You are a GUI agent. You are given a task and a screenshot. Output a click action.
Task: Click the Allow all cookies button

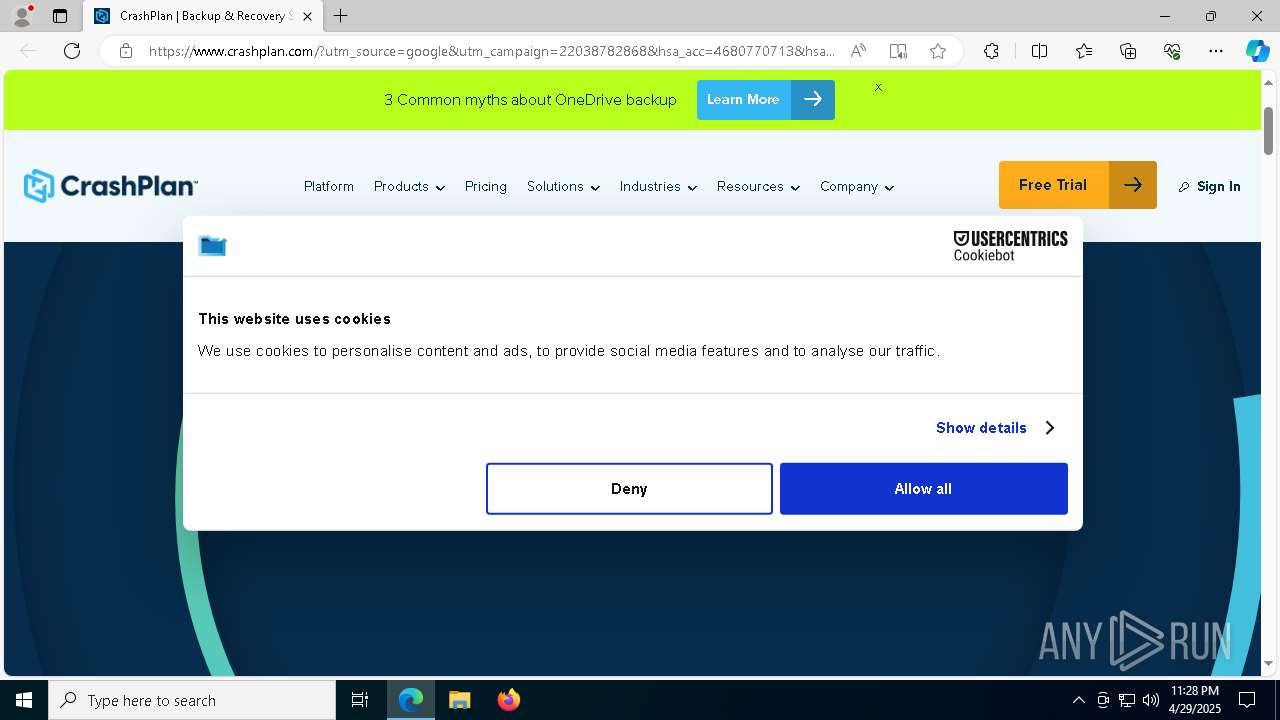923,488
